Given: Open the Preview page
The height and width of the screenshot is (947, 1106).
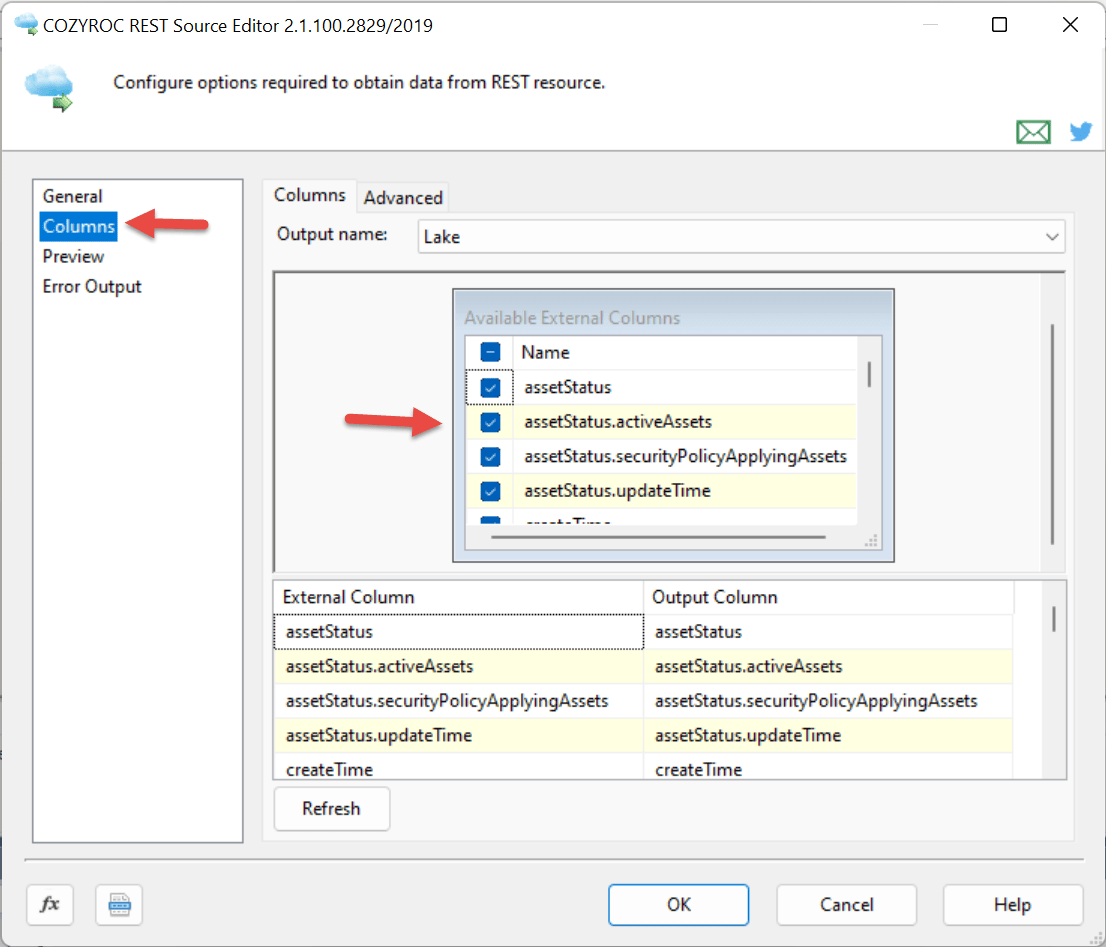Looking at the screenshot, I should (x=73, y=257).
